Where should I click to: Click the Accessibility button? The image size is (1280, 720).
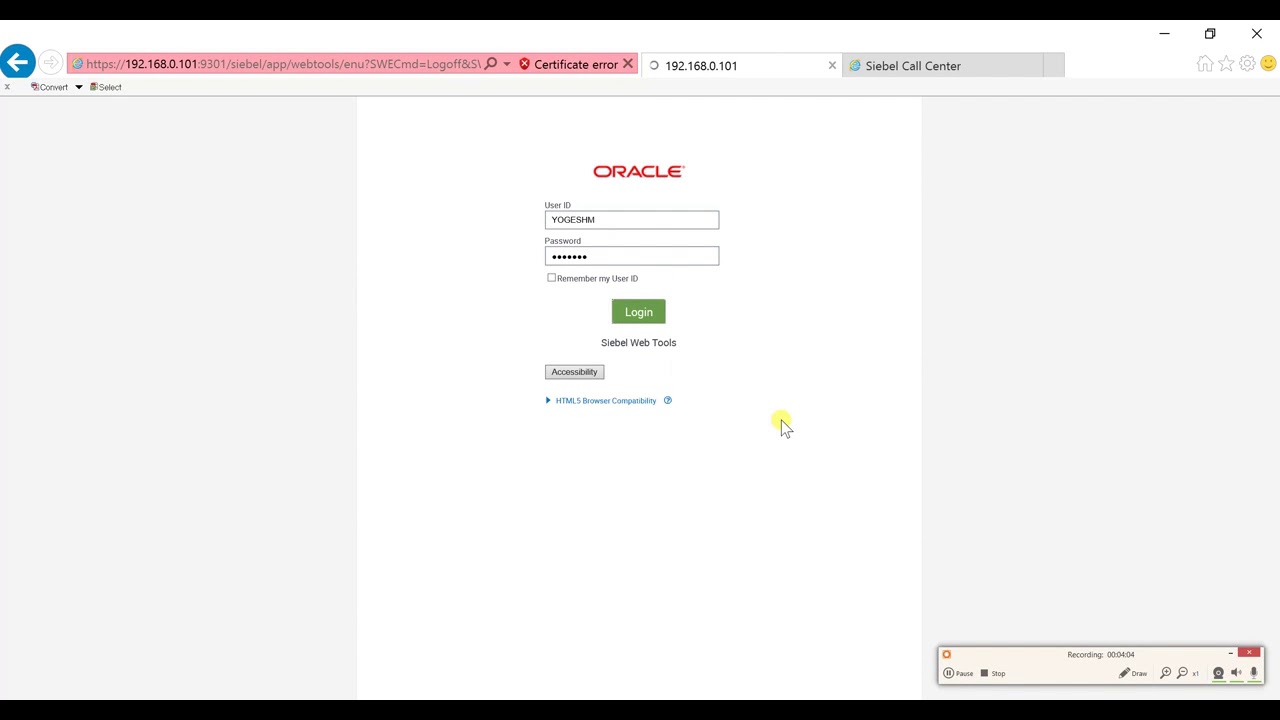click(x=574, y=372)
